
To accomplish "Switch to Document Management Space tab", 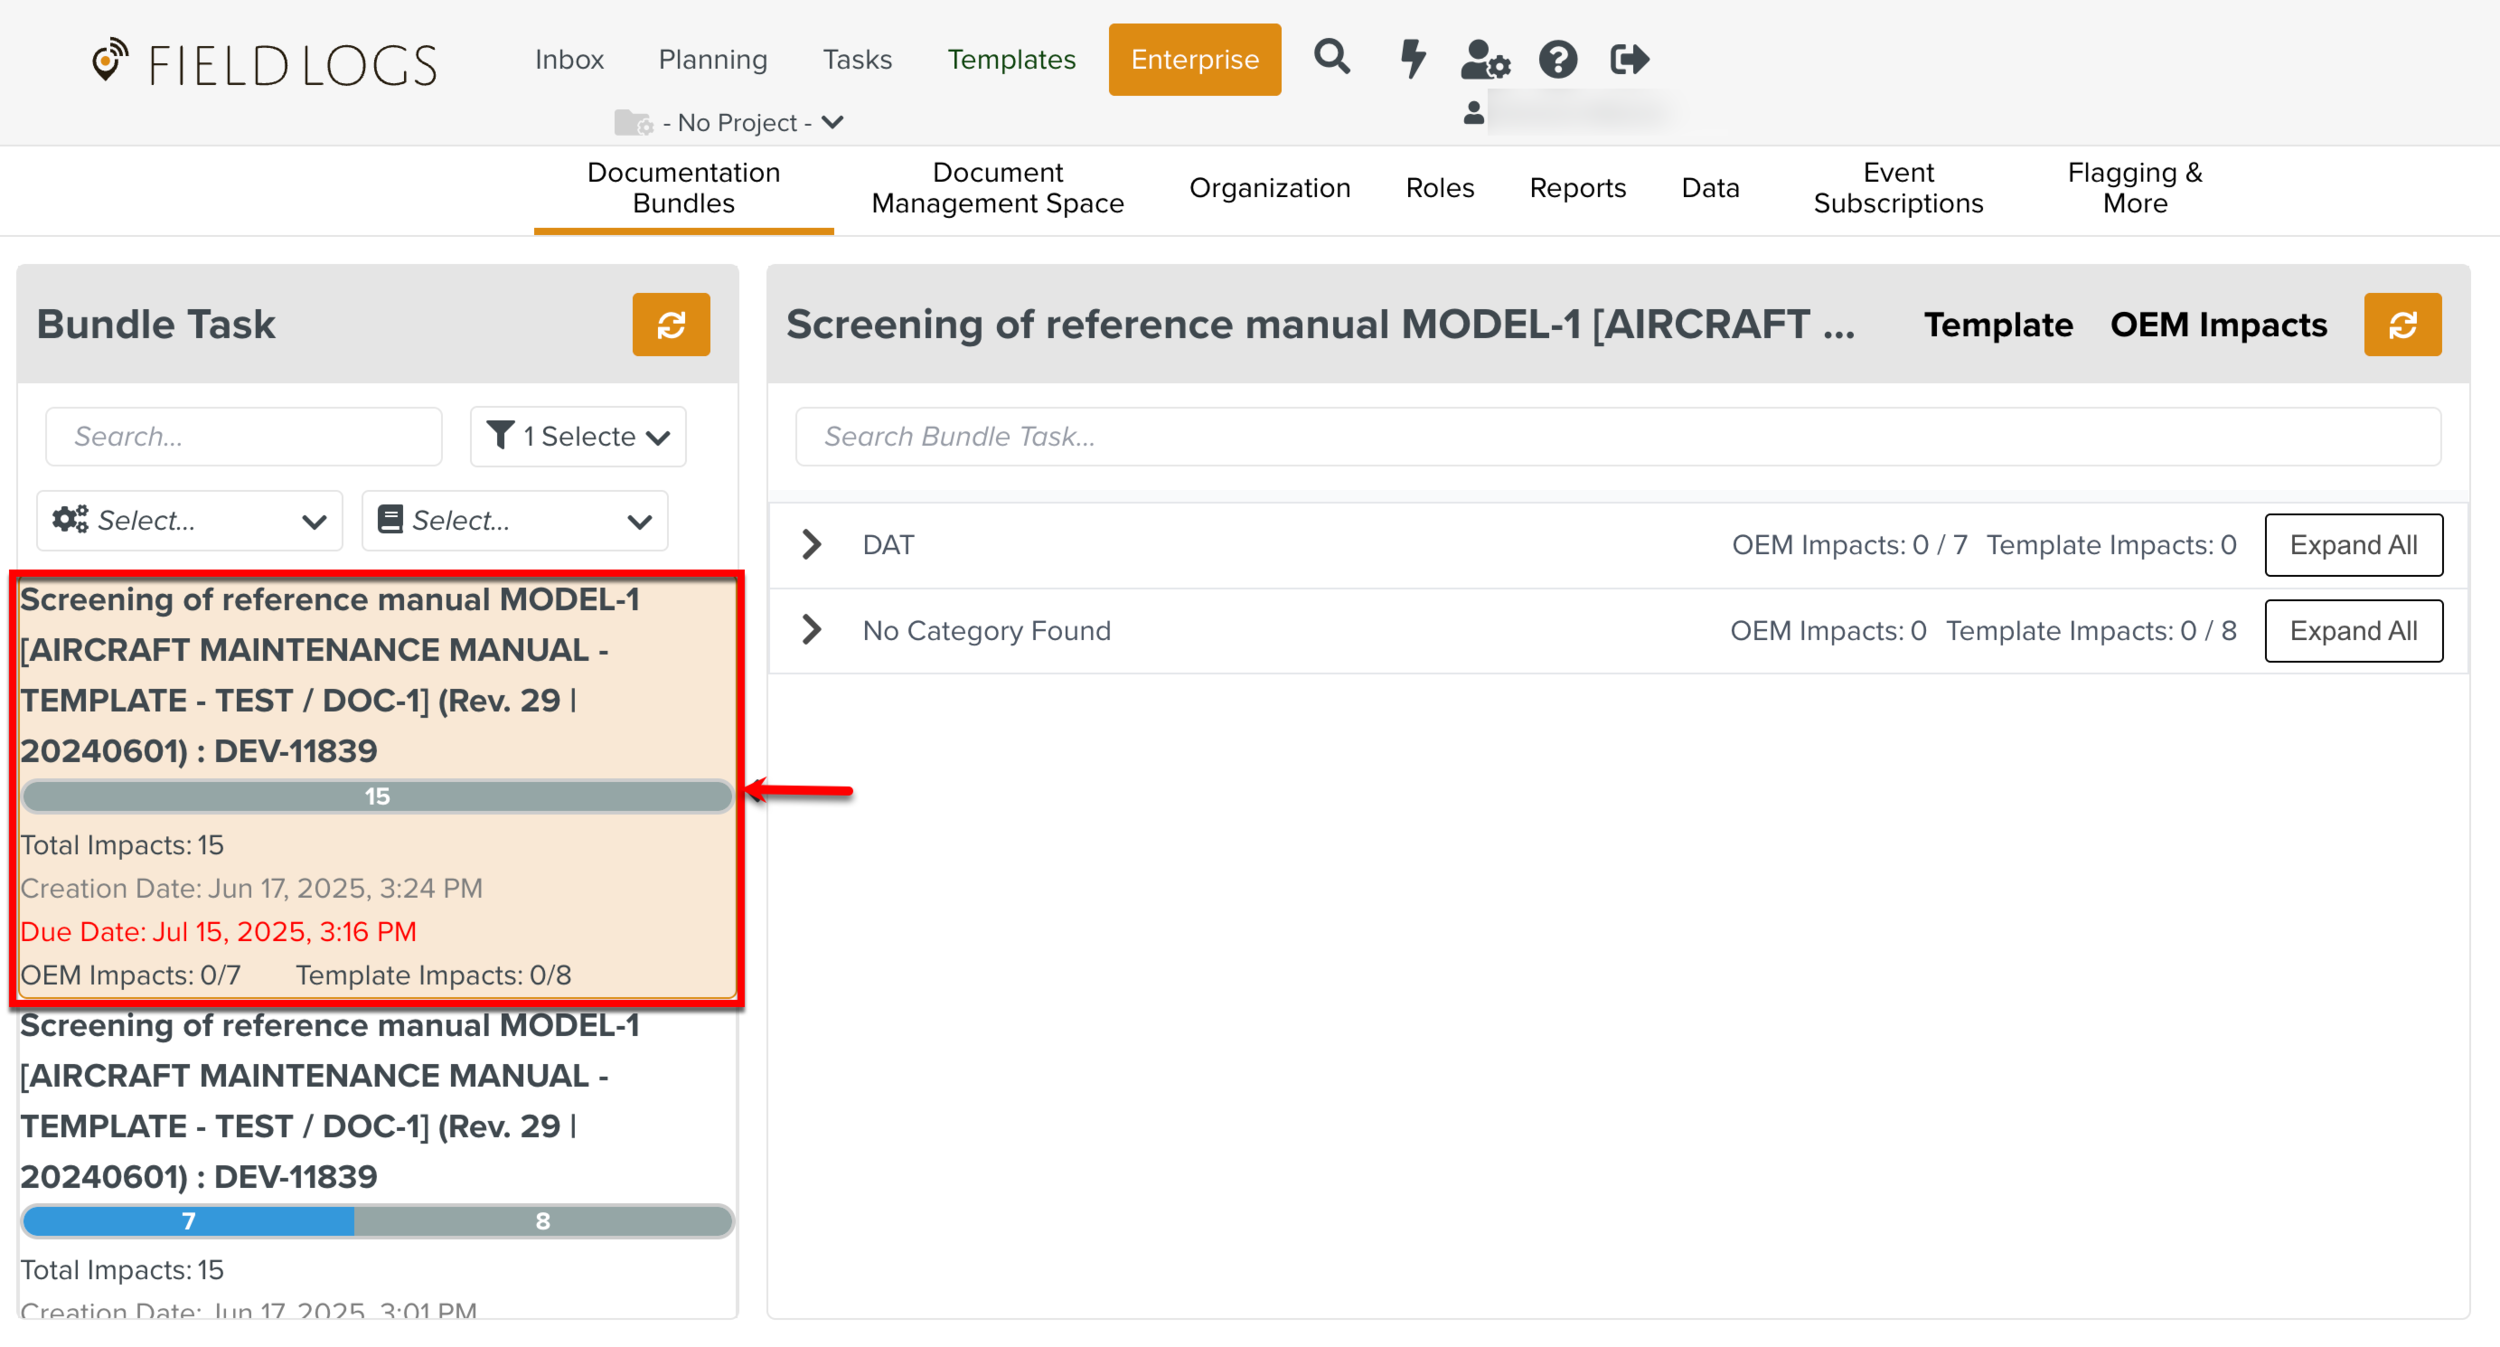I will pos(997,188).
